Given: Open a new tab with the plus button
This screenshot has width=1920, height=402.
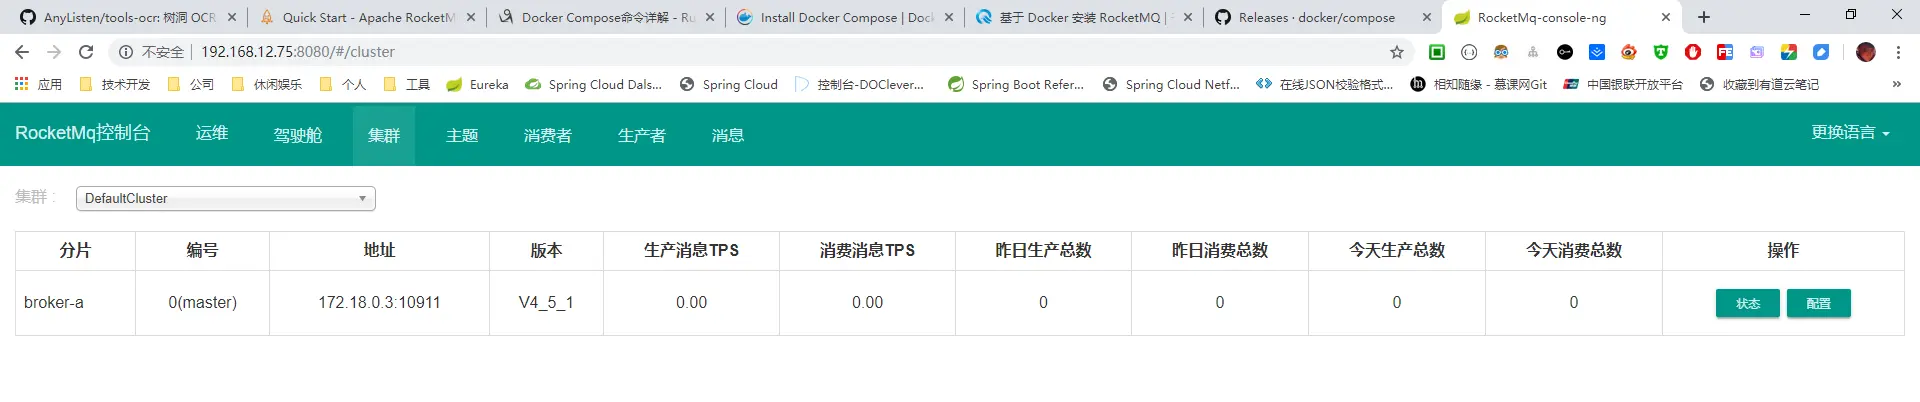Looking at the screenshot, I should [1704, 17].
